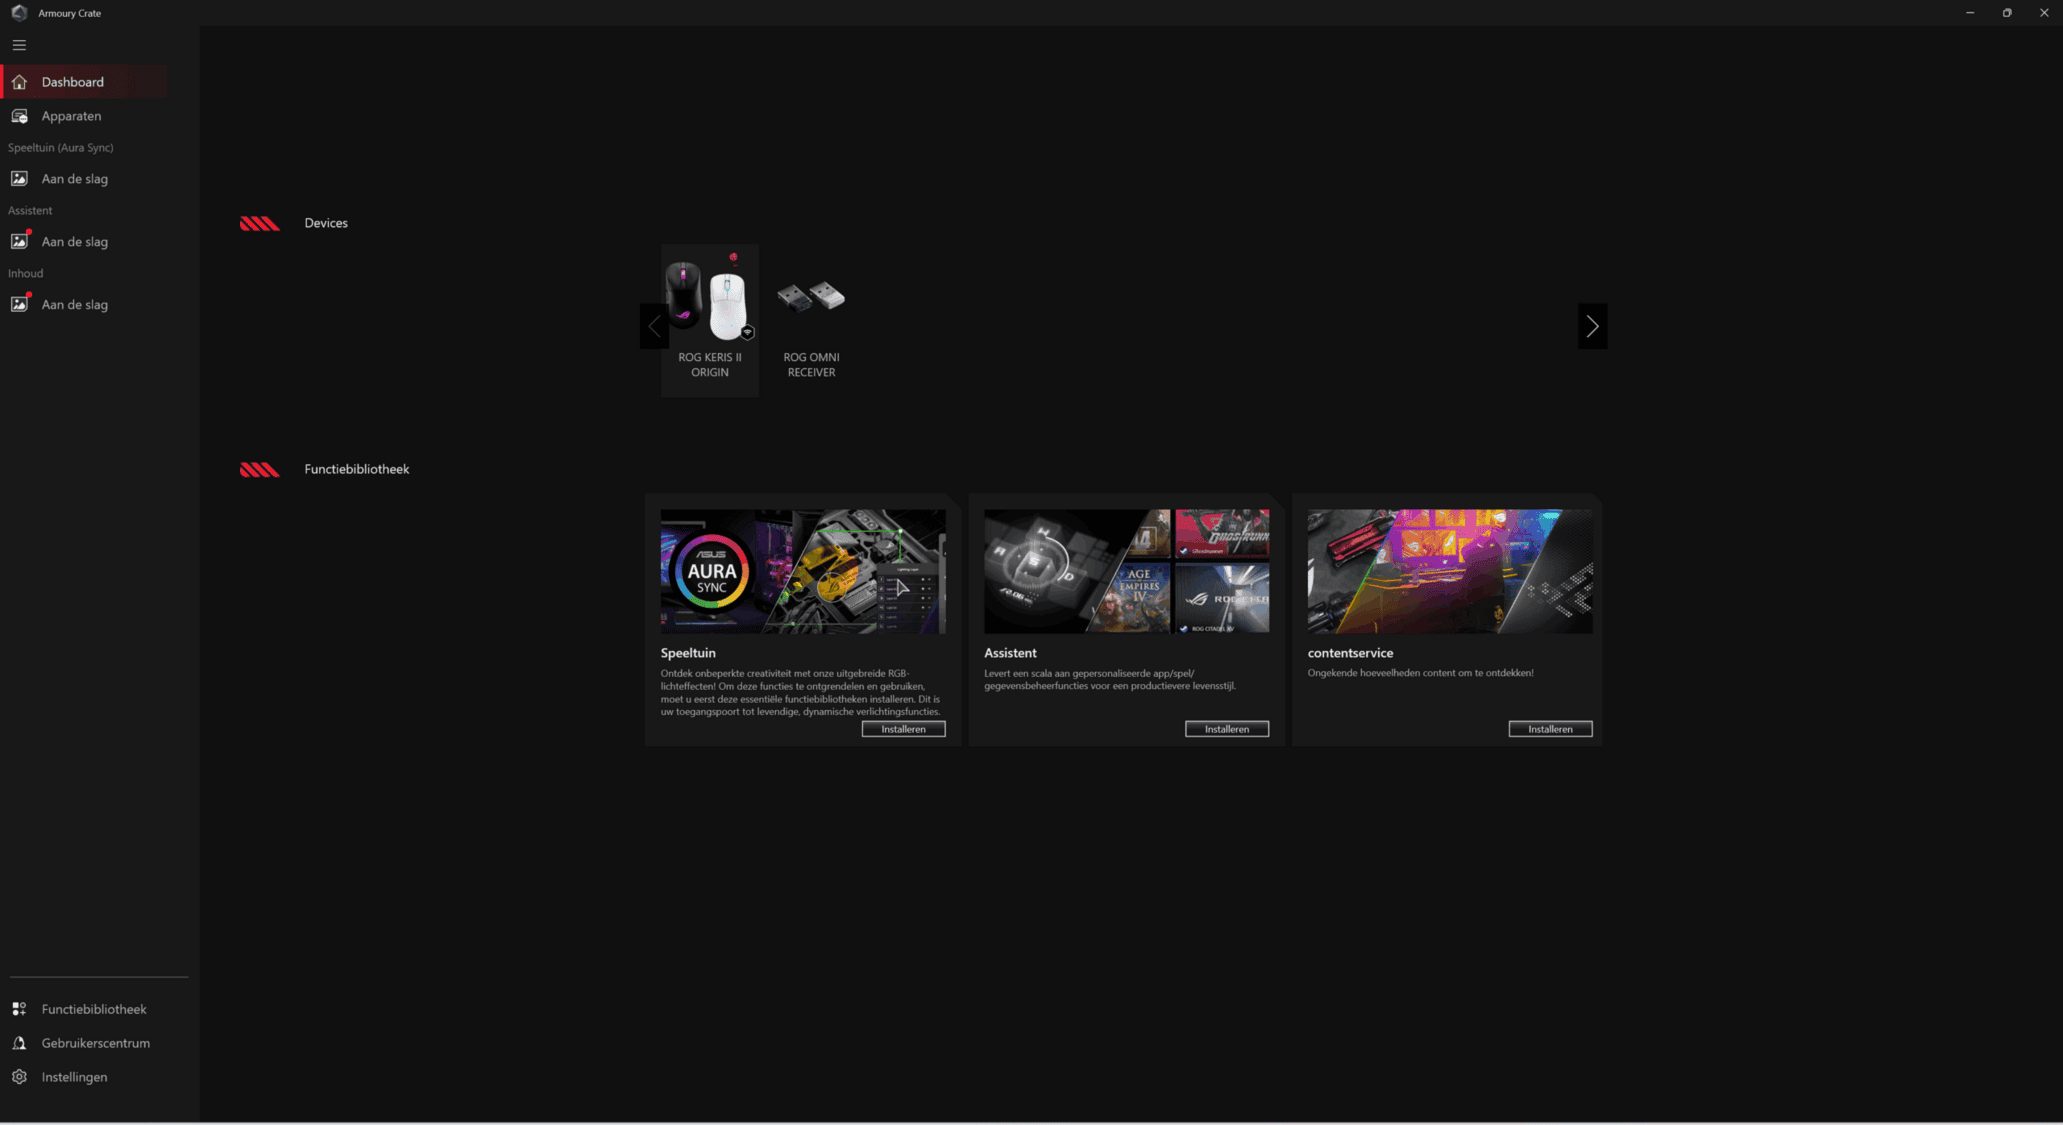Image resolution: width=2063 pixels, height=1125 pixels.
Task: Click the Functiebibliotheek section heading
Action: 357,469
